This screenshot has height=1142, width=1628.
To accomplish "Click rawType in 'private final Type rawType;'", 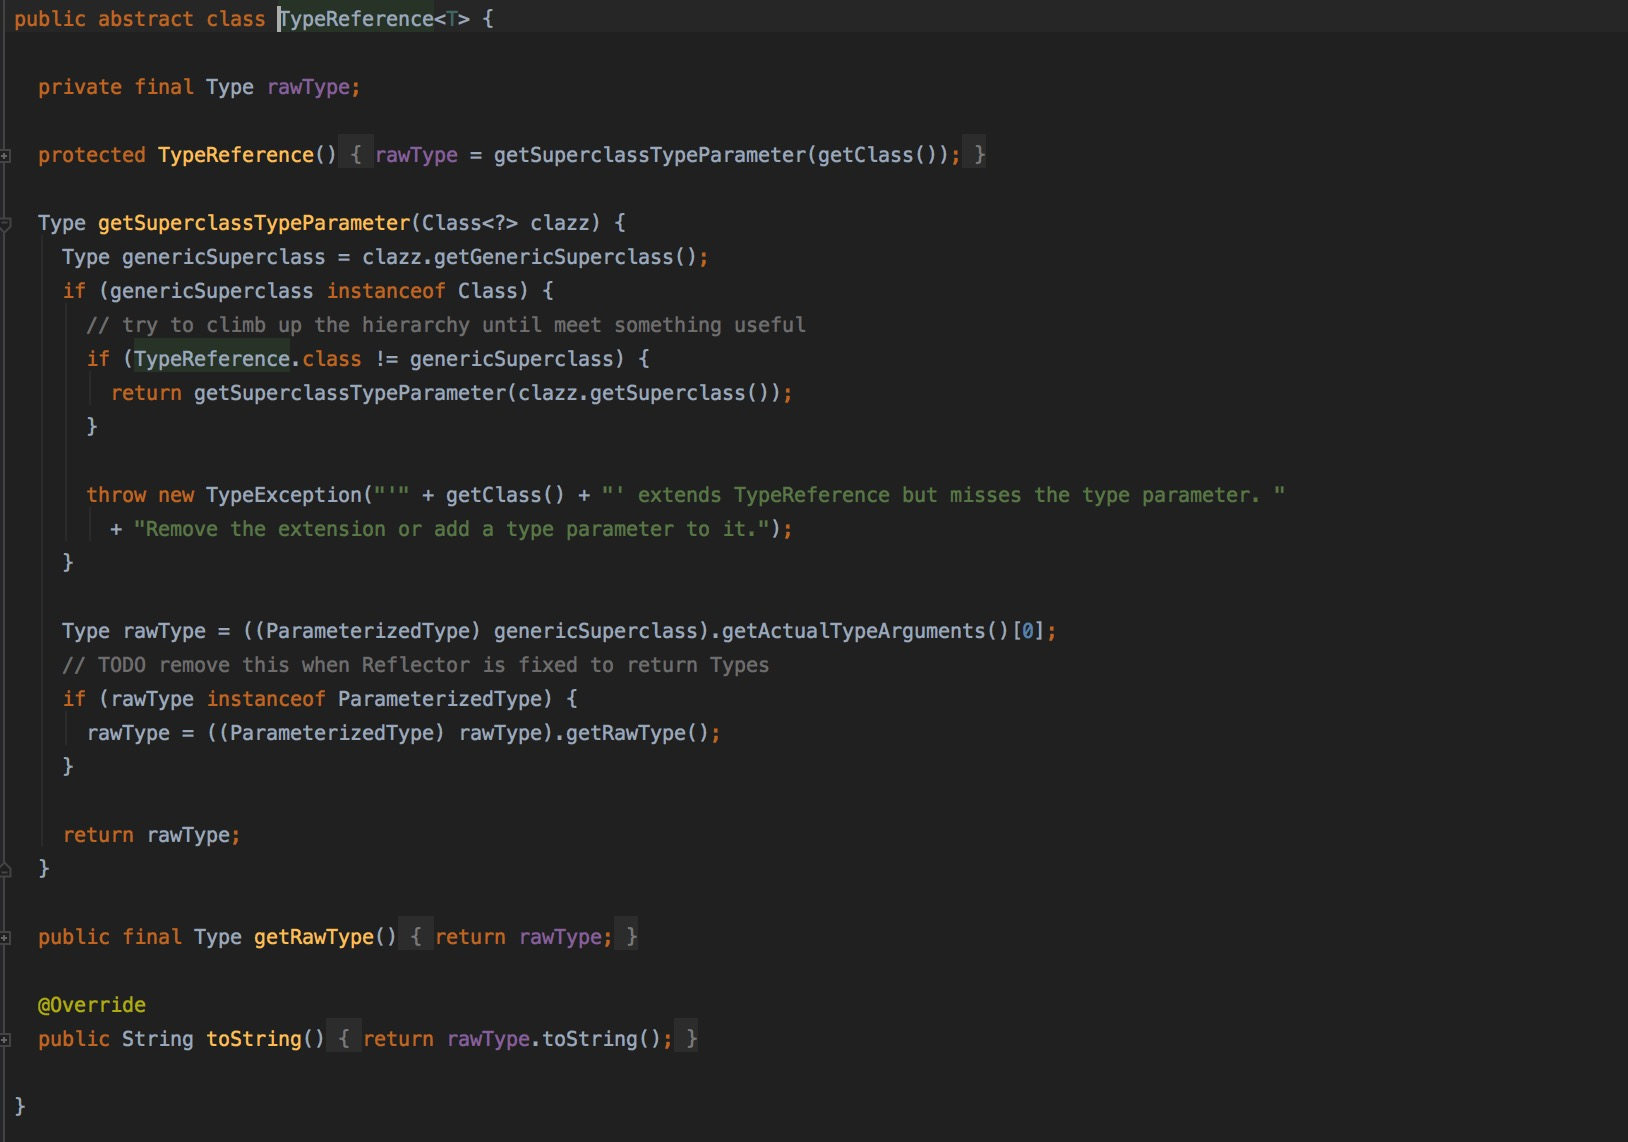I will pyautogui.click(x=308, y=87).
